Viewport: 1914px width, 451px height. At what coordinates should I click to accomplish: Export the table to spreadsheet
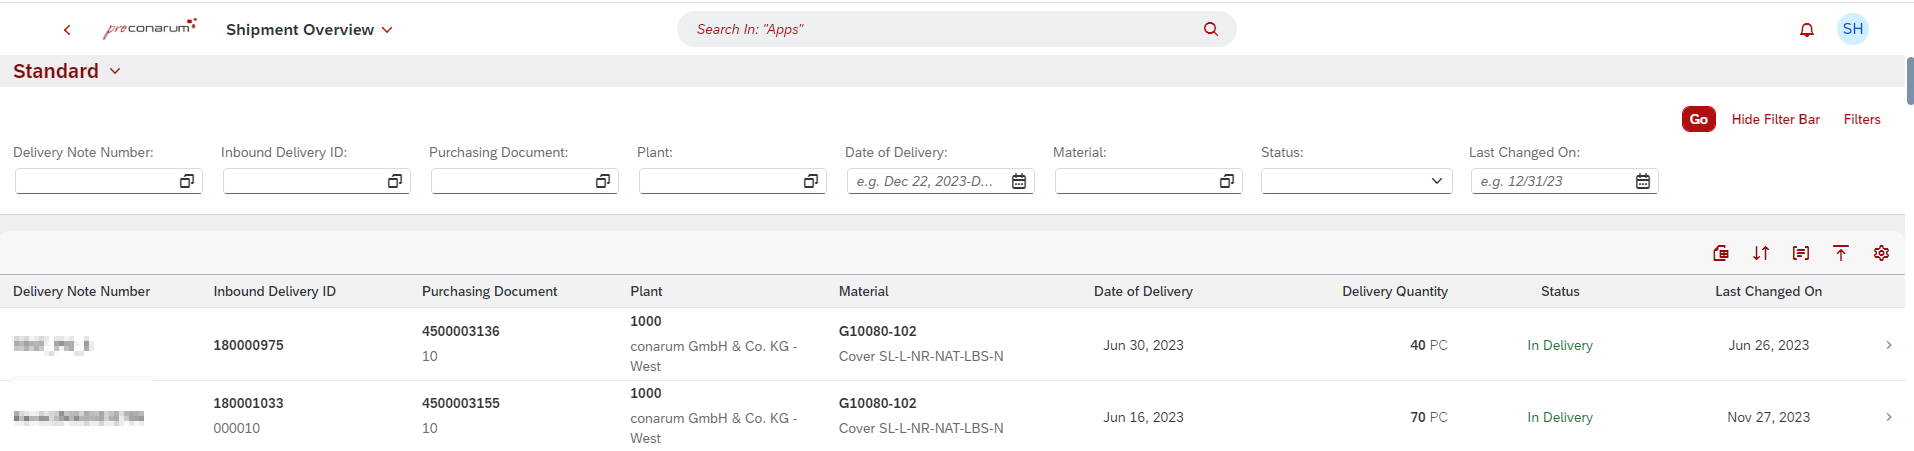(1721, 253)
